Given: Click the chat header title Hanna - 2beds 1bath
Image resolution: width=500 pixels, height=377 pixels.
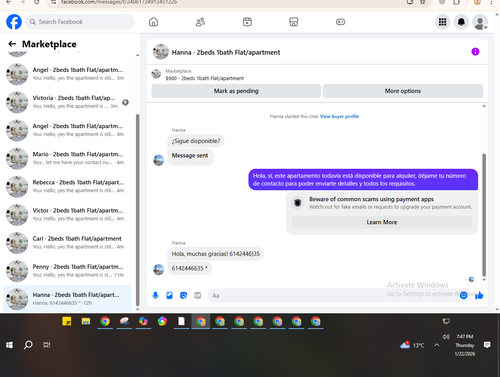Looking at the screenshot, I should pyautogui.click(x=226, y=52).
